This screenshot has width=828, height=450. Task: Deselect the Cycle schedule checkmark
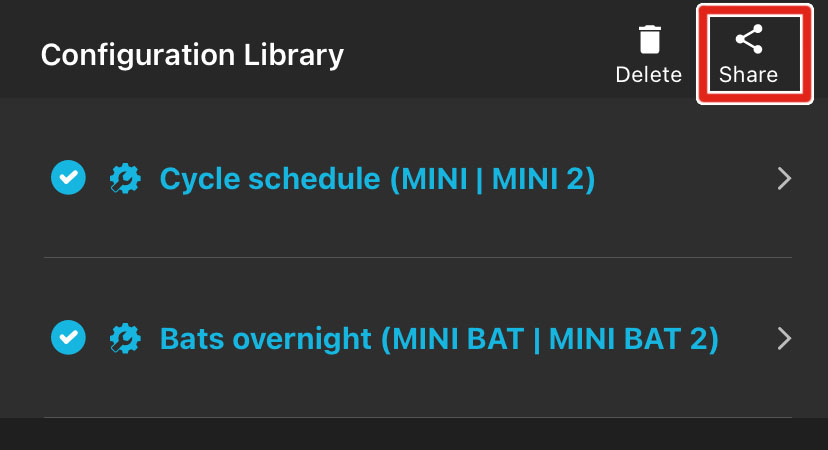pos(68,179)
